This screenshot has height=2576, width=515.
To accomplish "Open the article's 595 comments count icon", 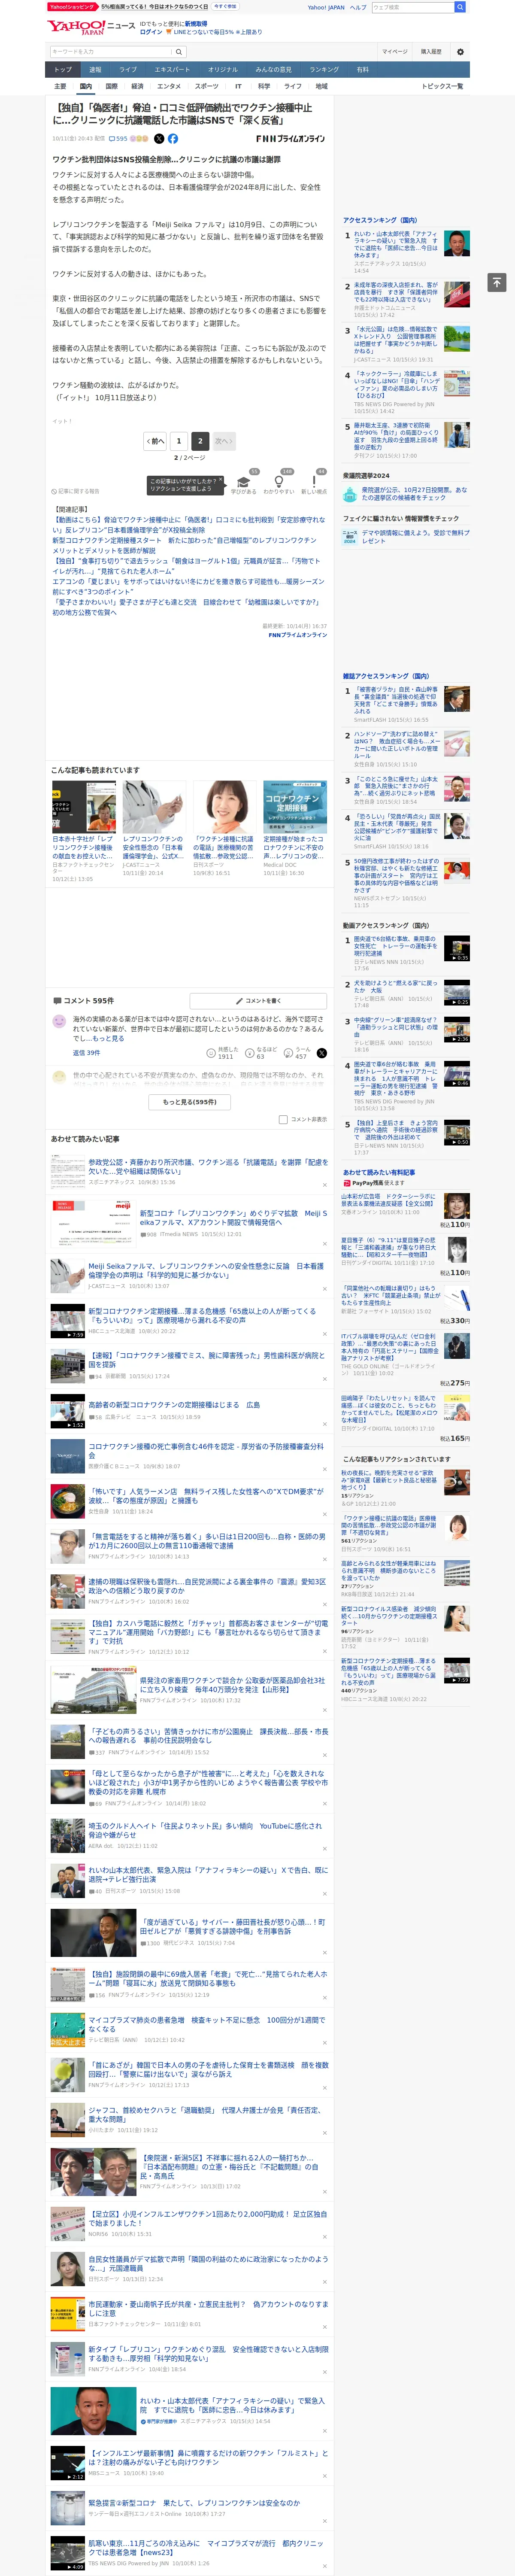I will (x=118, y=139).
